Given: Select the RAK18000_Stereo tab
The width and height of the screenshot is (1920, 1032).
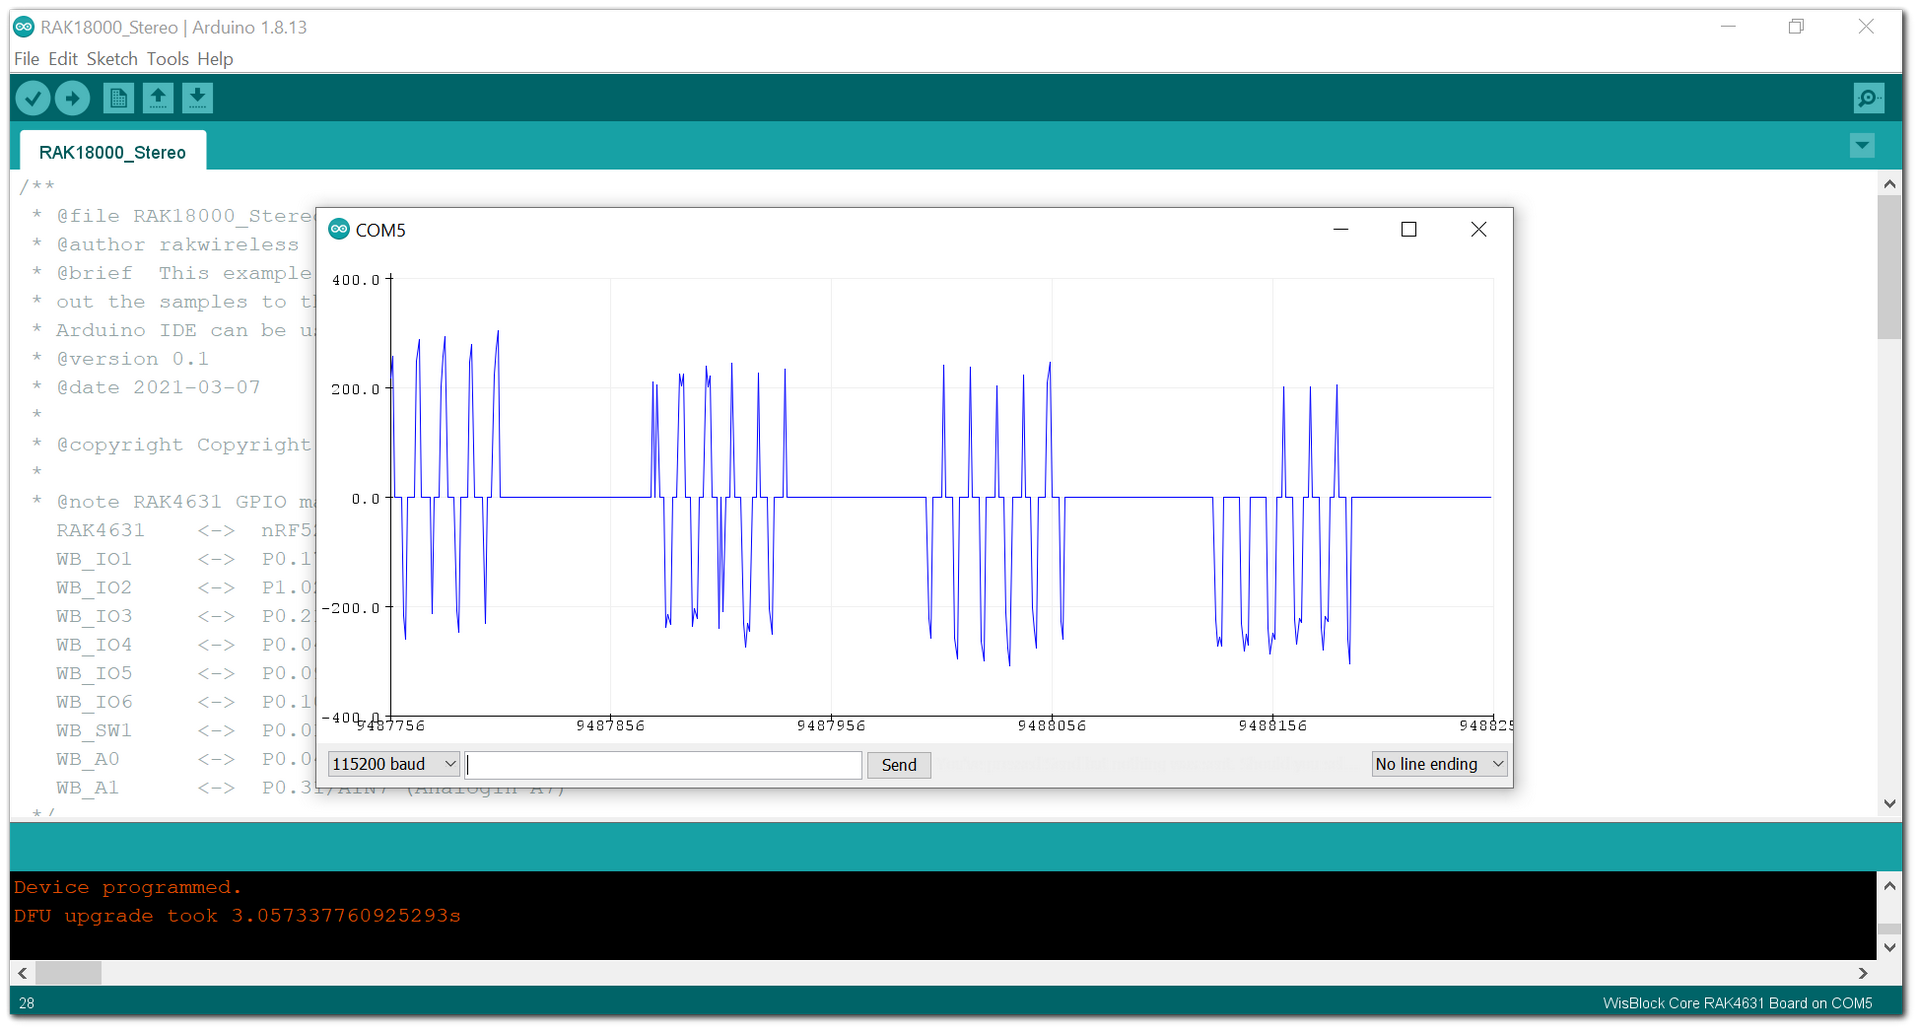Looking at the screenshot, I should 113,152.
